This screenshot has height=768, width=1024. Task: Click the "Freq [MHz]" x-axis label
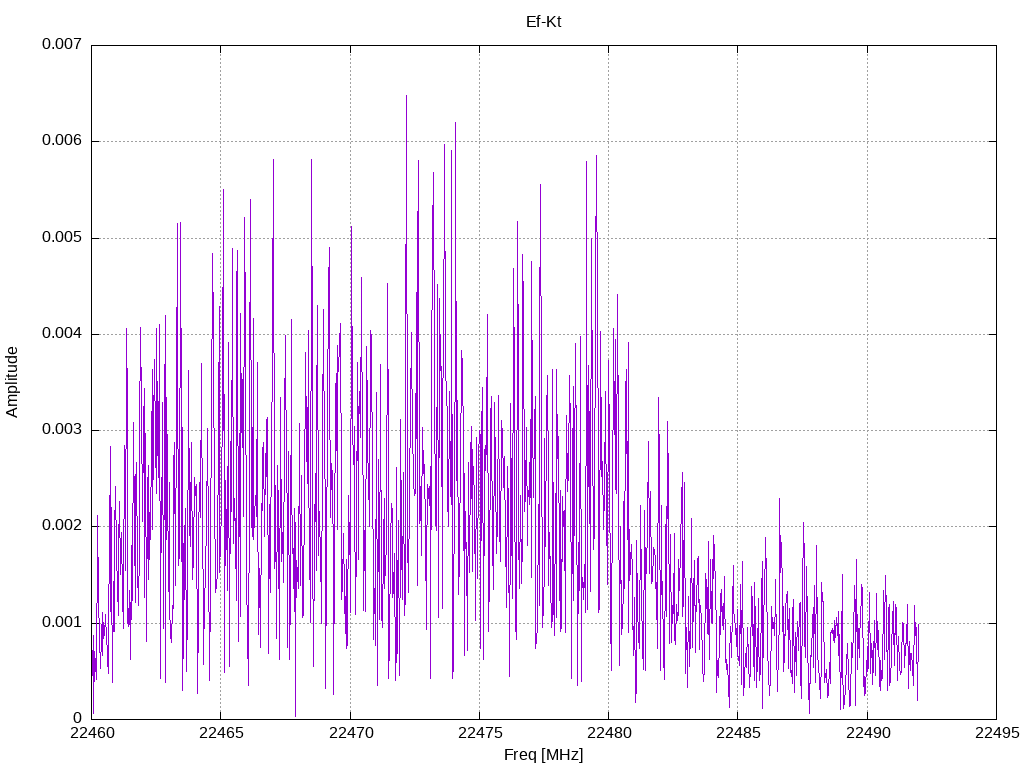[543, 755]
